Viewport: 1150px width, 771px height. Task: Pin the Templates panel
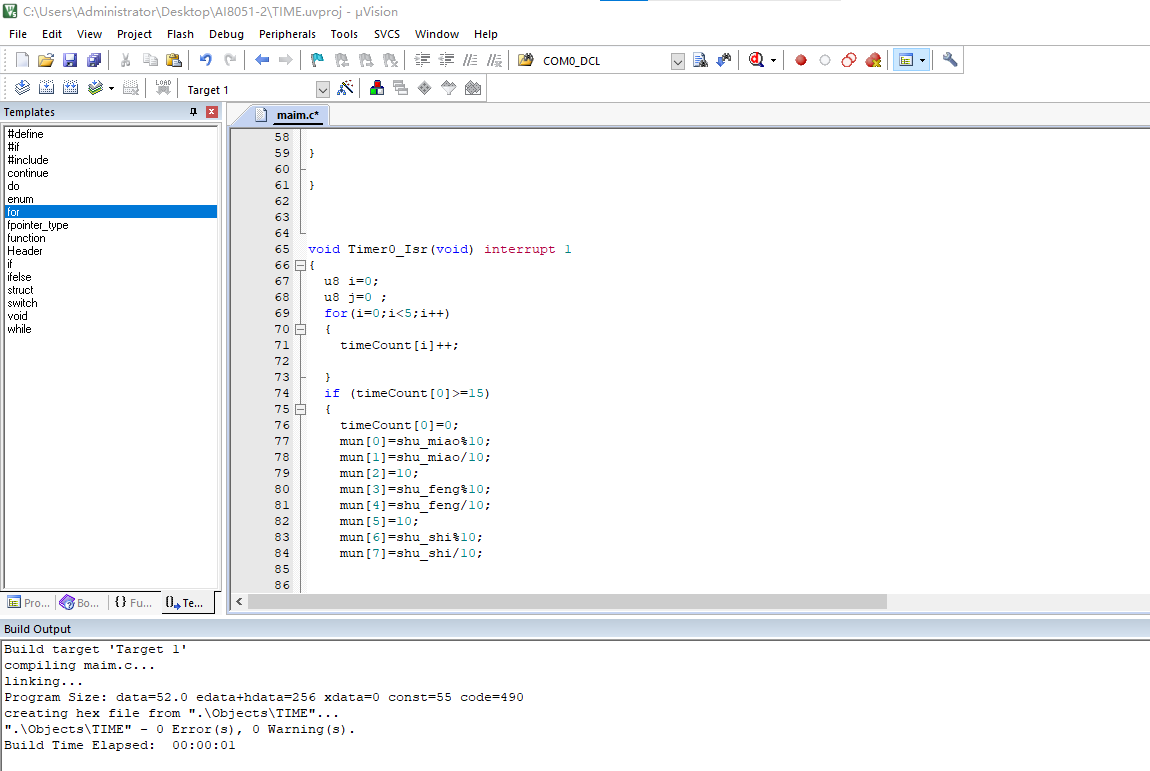pyautogui.click(x=194, y=112)
